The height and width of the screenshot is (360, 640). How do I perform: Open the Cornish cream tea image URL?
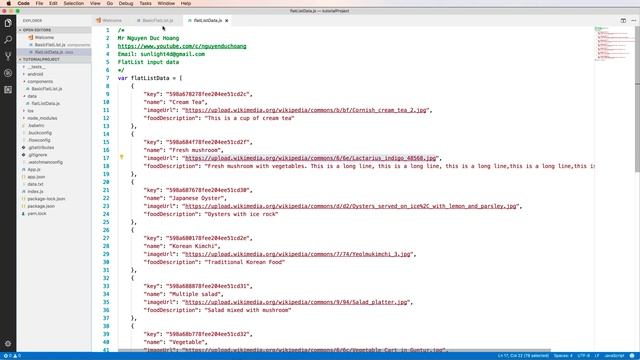(306, 110)
